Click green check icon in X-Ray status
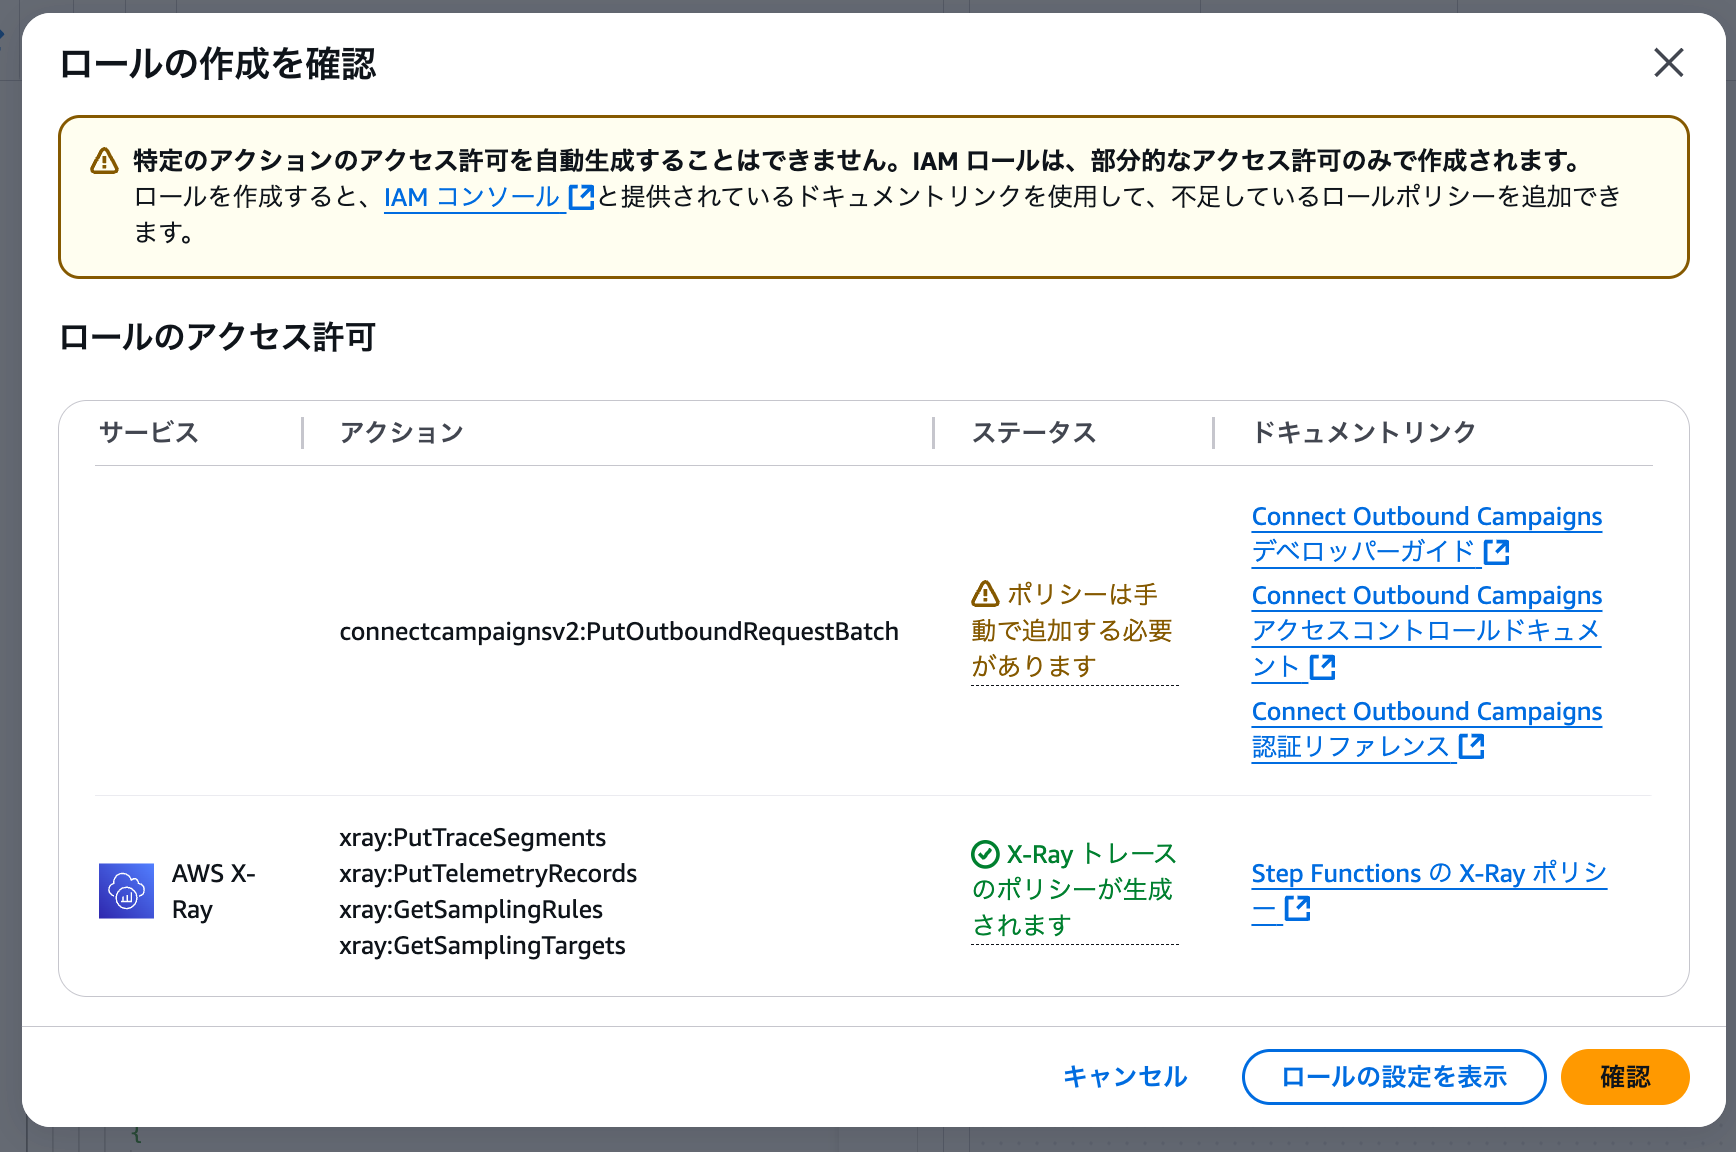 pyautogui.click(x=985, y=854)
